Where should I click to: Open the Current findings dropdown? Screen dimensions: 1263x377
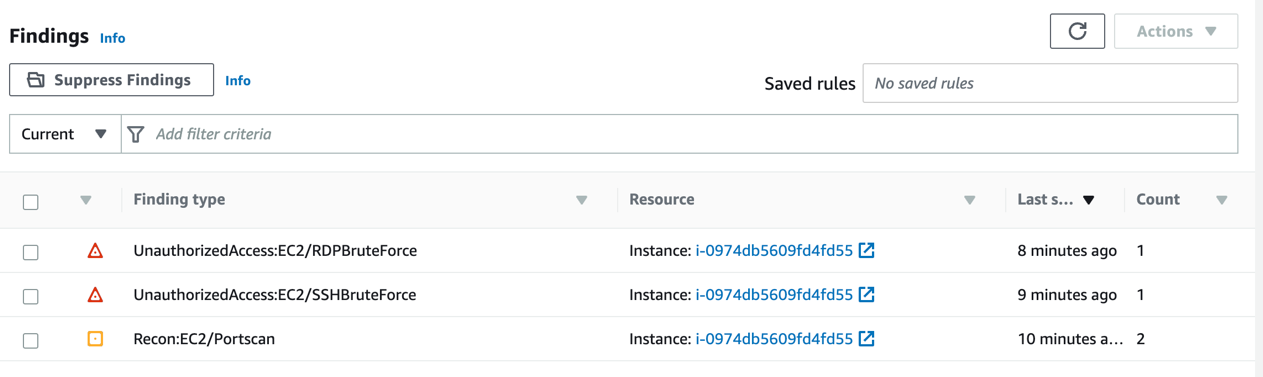click(65, 134)
